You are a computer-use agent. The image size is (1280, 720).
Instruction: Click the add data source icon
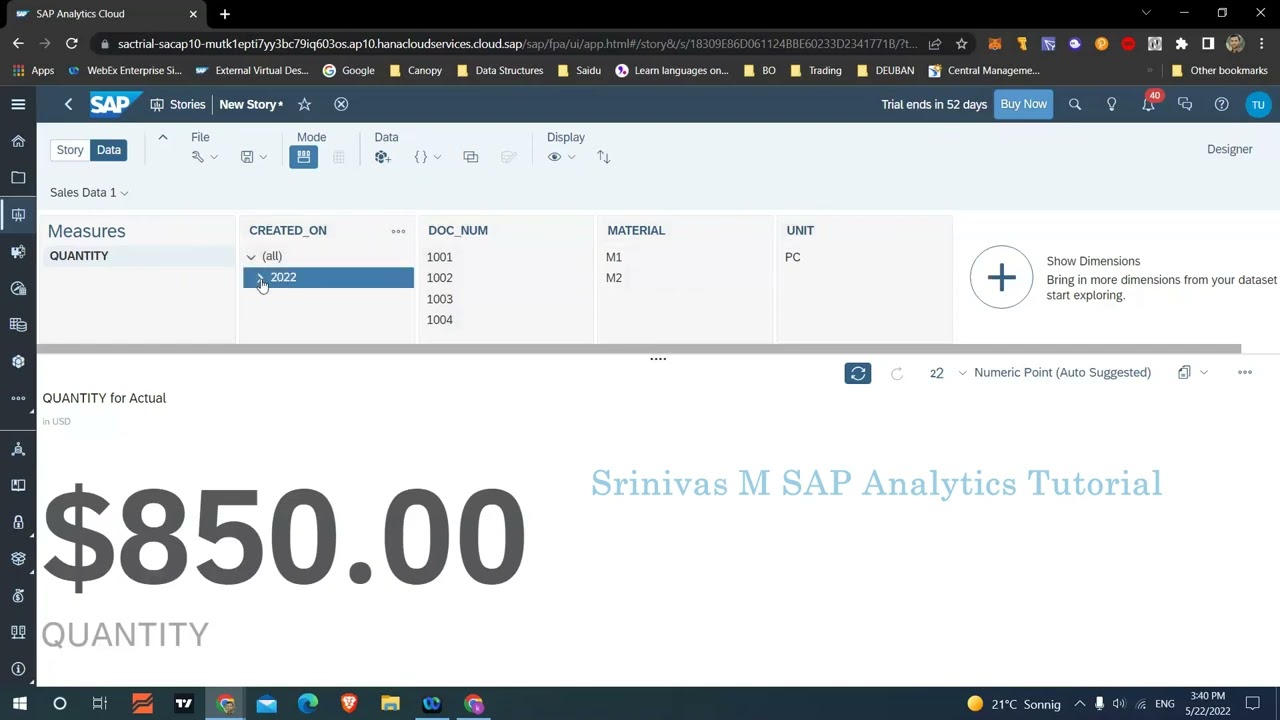point(382,157)
